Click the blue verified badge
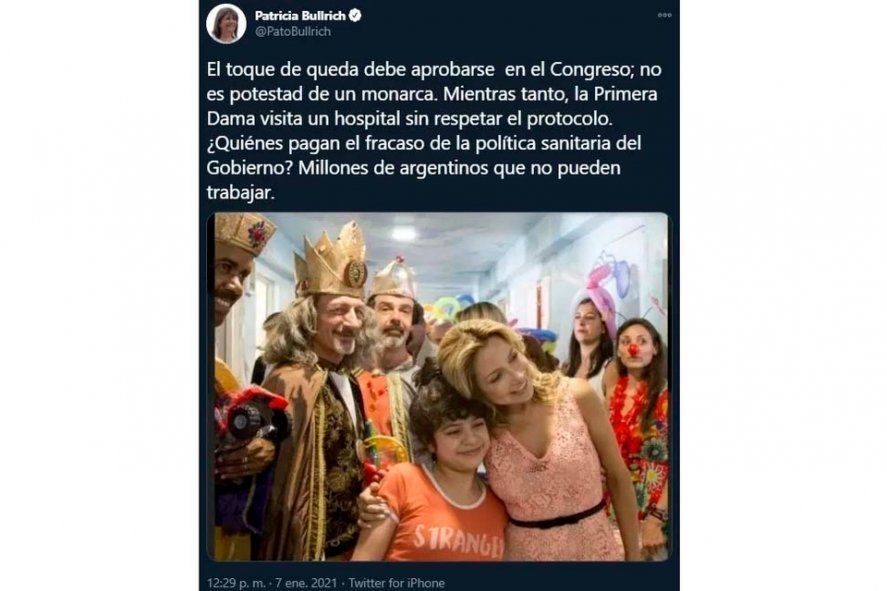887x591 pixels. click(x=355, y=15)
